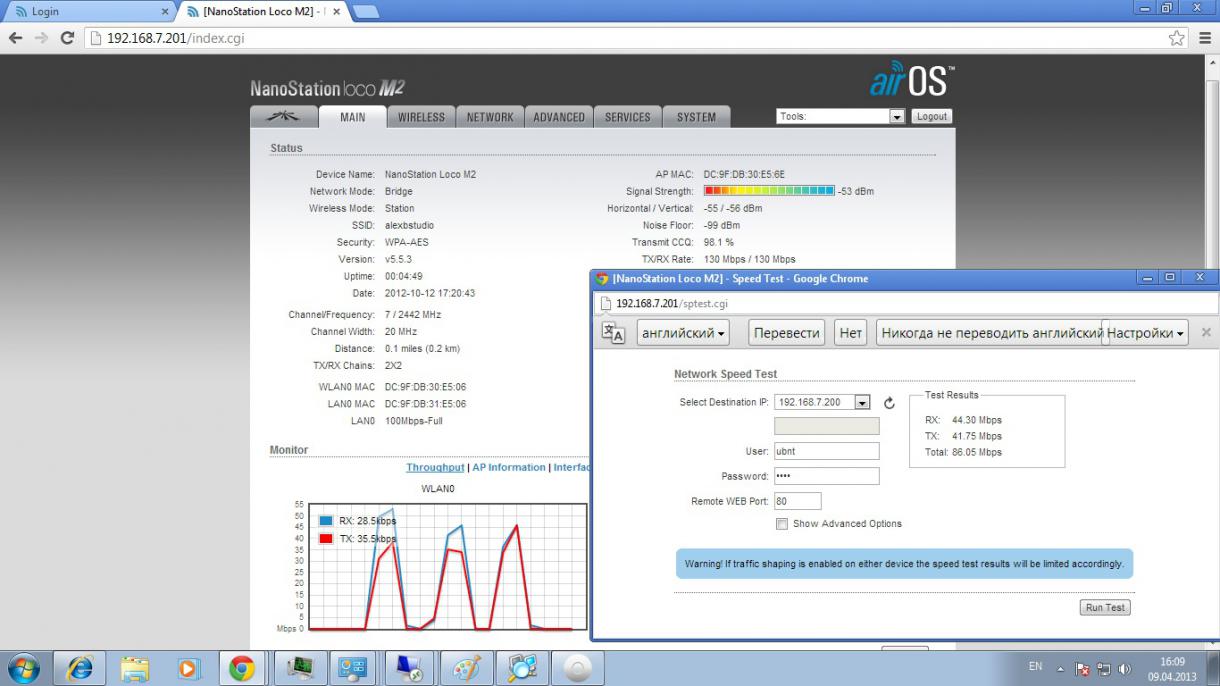Click the Remote WEB Port field
The image size is (1220, 686).
(x=797, y=501)
